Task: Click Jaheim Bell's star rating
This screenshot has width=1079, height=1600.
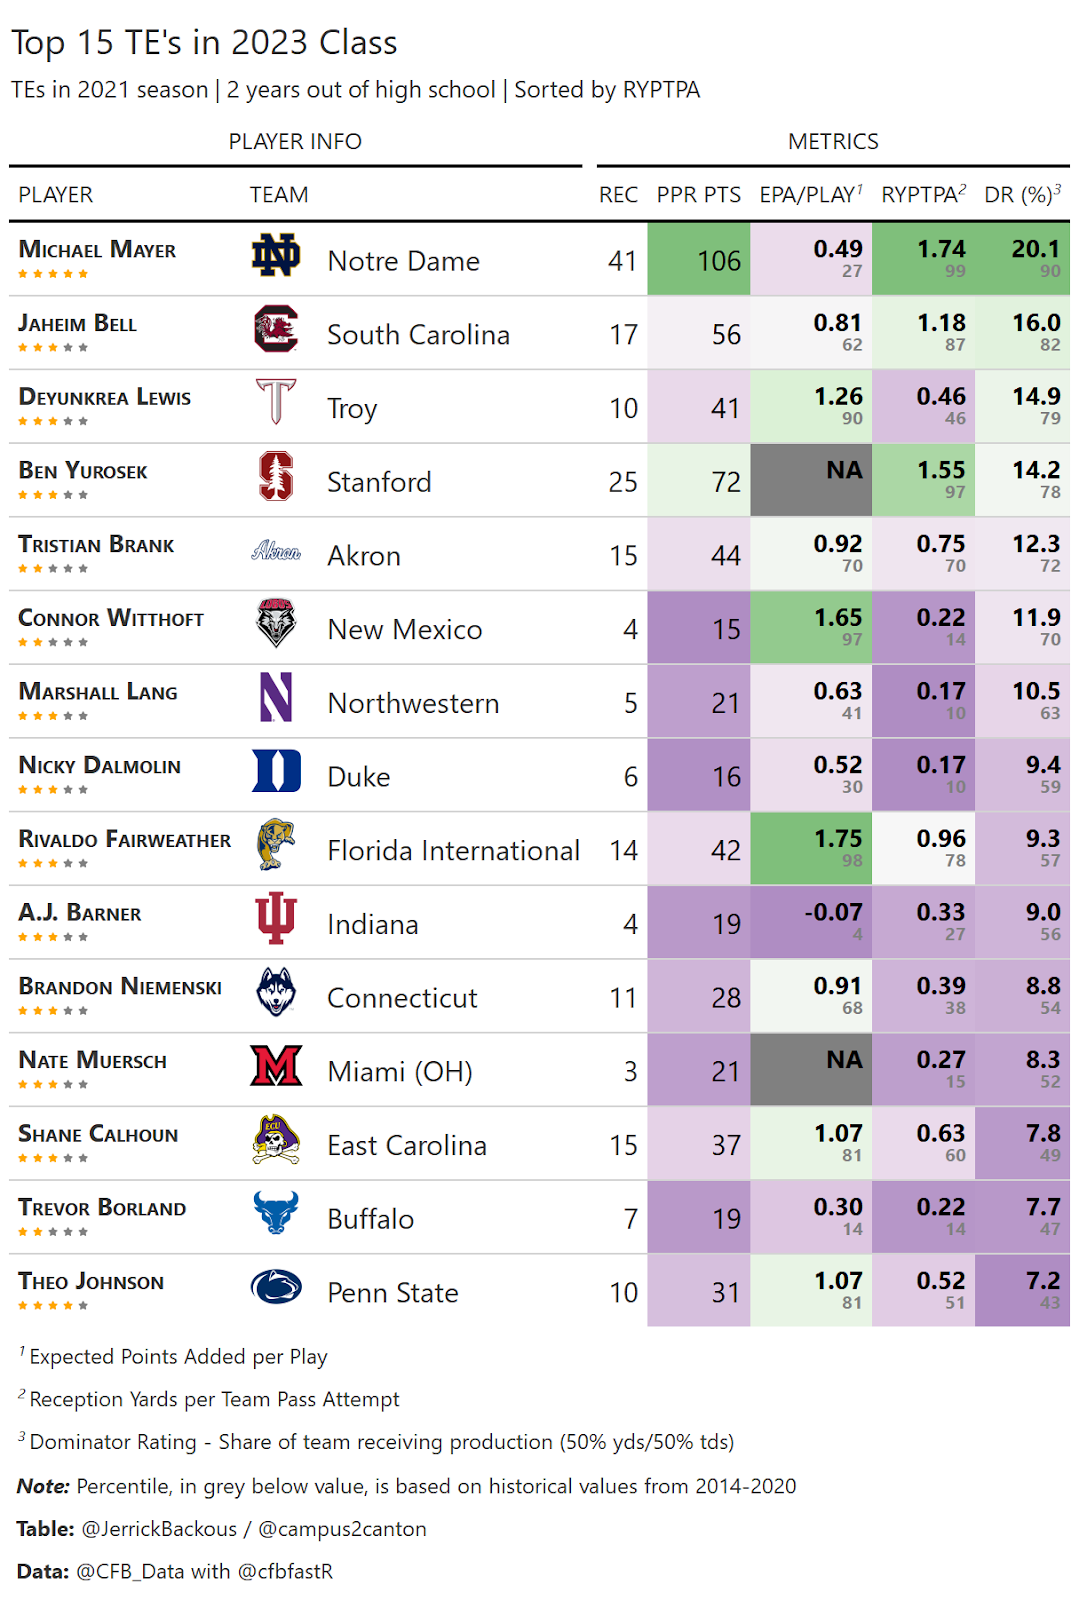Action: pyautogui.click(x=53, y=348)
